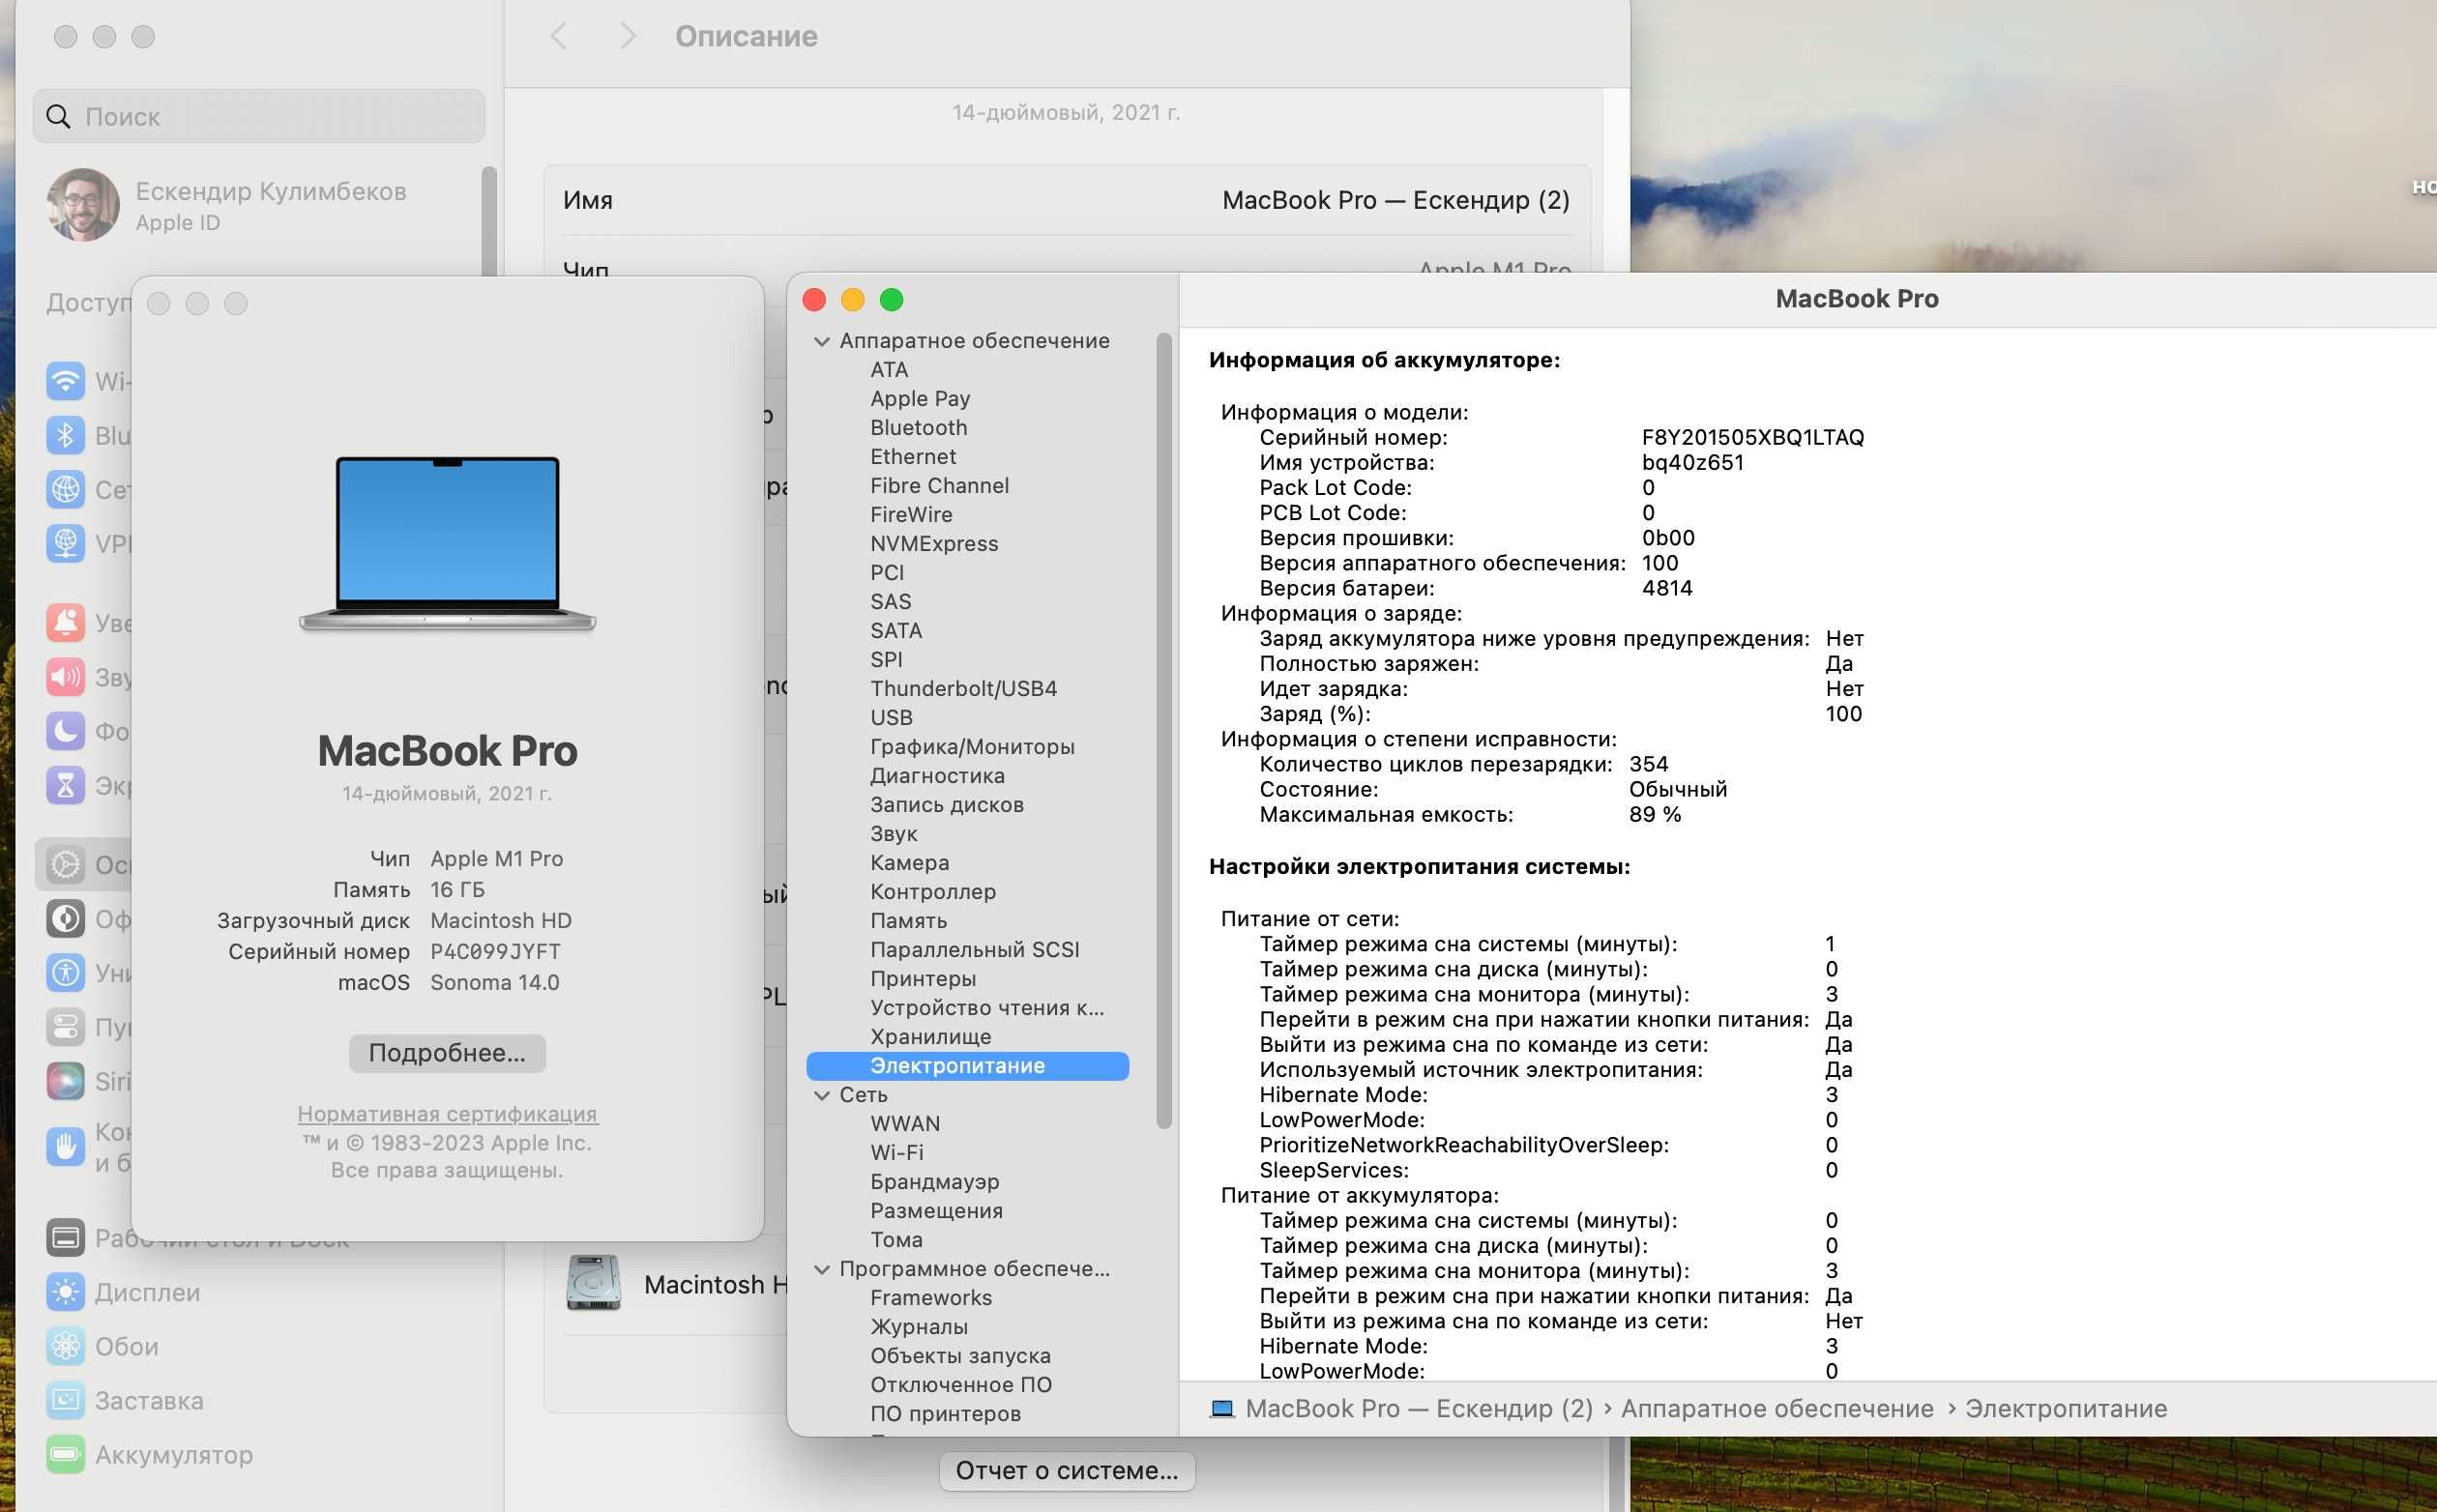Select NVMExpress in hardware list
The width and height of the screenshot is (2437, 1512).
point(934,544)
